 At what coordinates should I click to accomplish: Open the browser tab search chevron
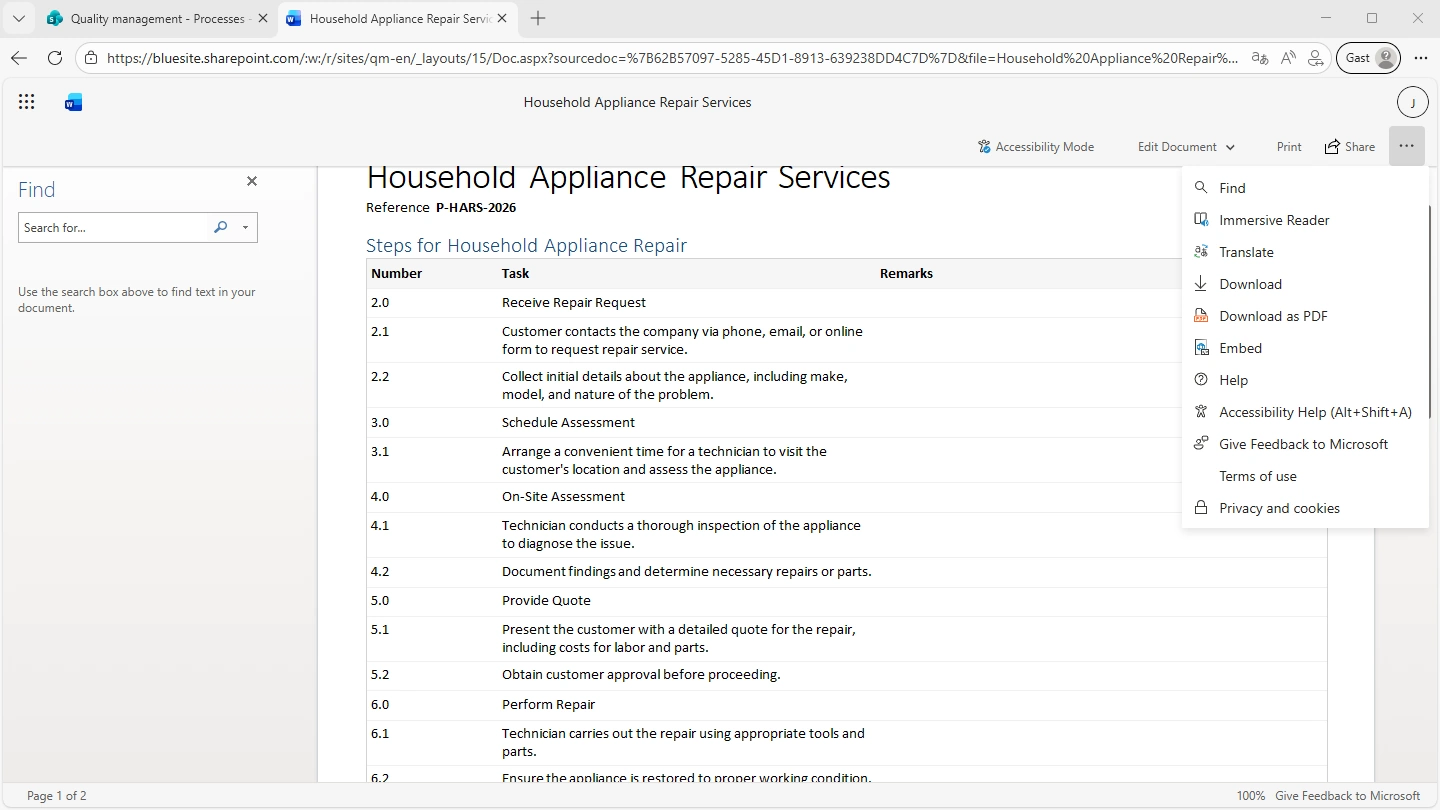18,18
